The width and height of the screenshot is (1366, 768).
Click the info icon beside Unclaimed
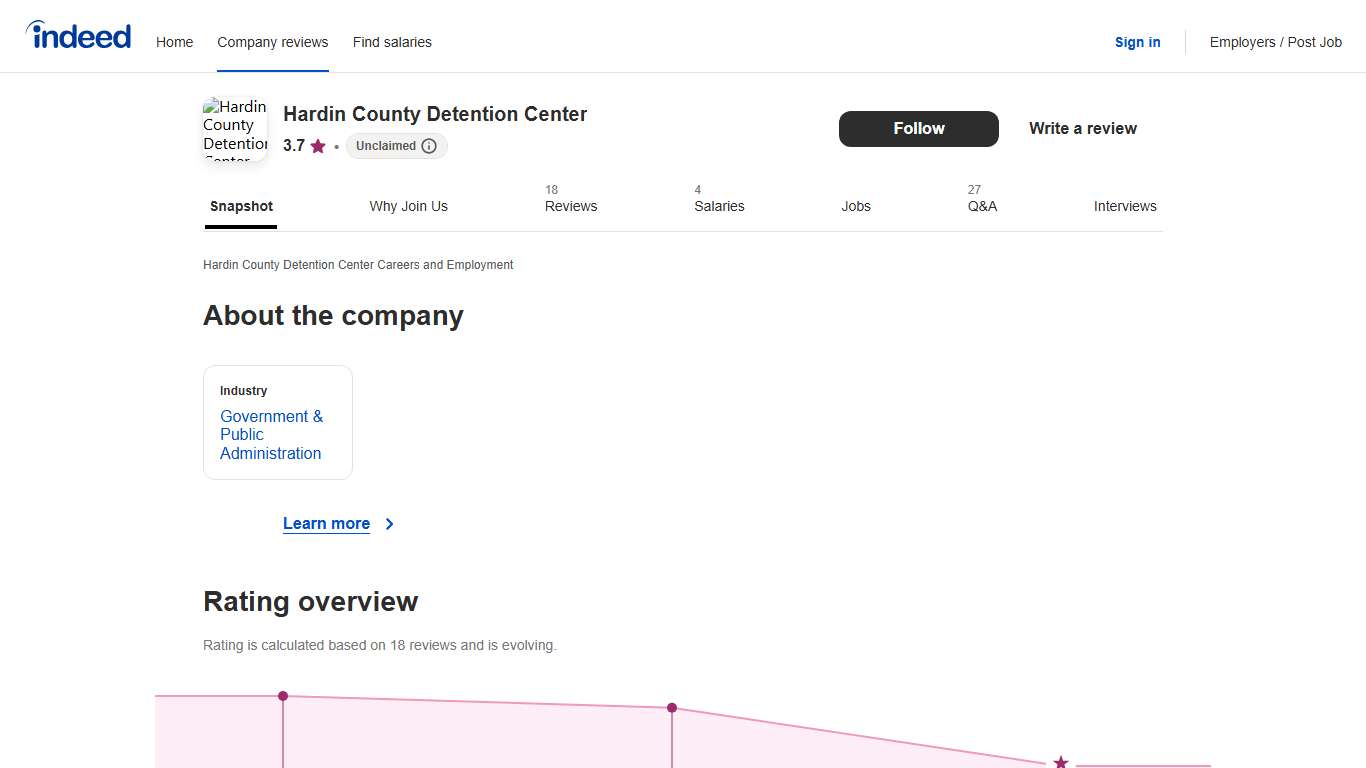click(x=429, y=146)
